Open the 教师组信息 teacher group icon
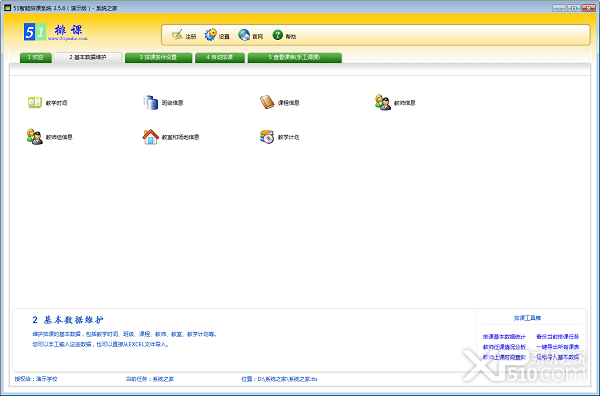The width and height of the screenshot is (600, 396). point(35,137)
